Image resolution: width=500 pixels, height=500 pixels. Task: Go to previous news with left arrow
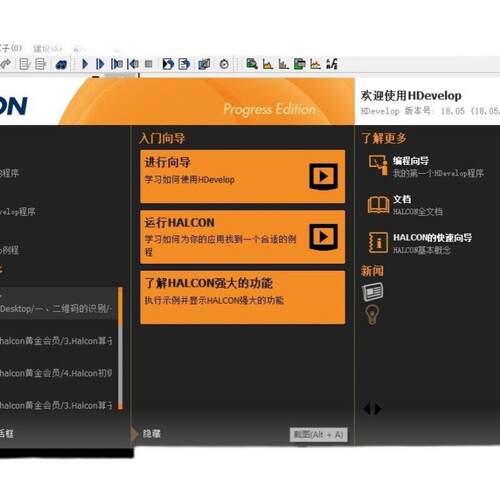(x=367, y=409)
